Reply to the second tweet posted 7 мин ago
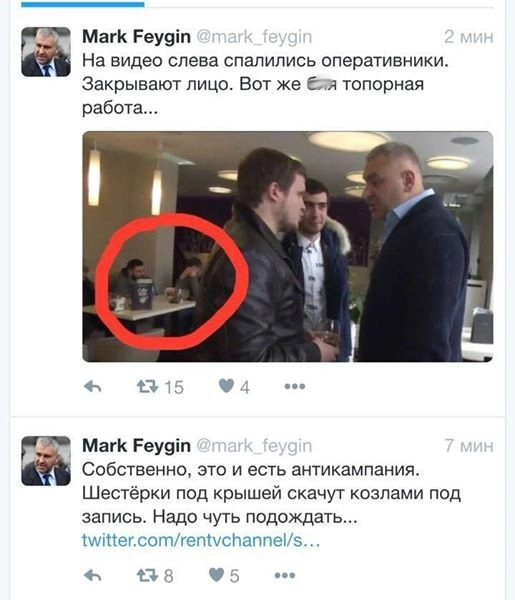Viewport: 515px width, 600px height. 93,575
